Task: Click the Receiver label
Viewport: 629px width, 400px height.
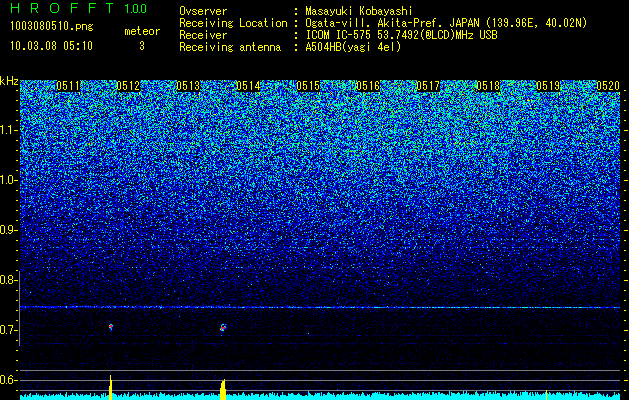Action: (x=203, y=35)
